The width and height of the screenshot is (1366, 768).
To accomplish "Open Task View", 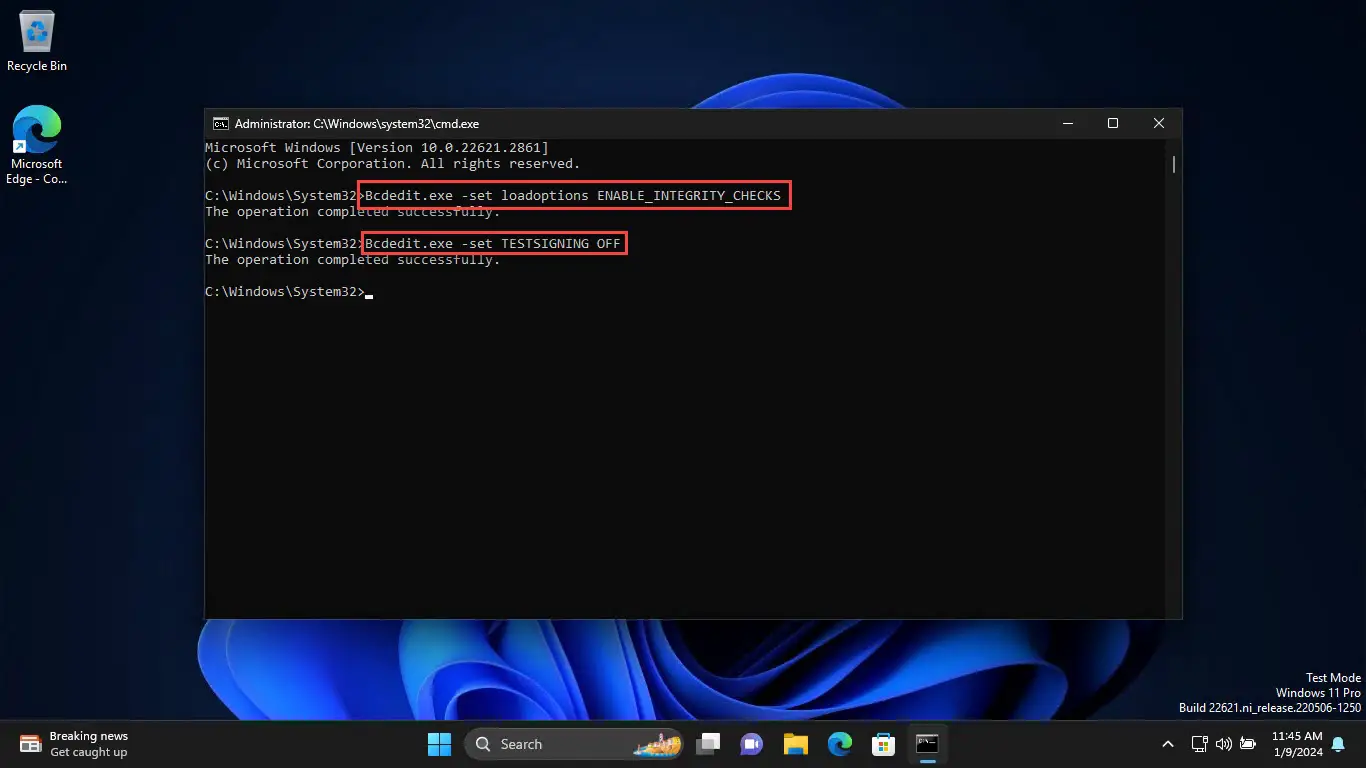I will [708, 744].
